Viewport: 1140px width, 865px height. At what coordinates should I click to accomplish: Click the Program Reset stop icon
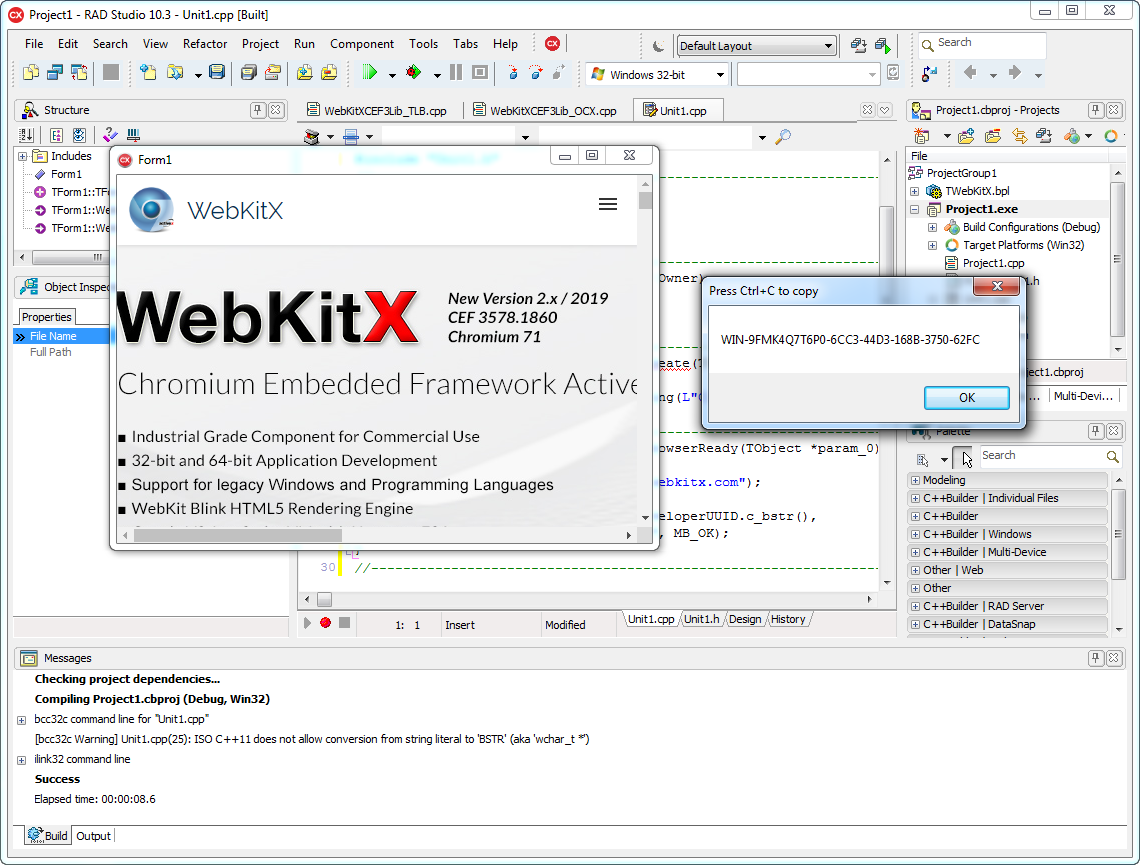coord(480,72)
